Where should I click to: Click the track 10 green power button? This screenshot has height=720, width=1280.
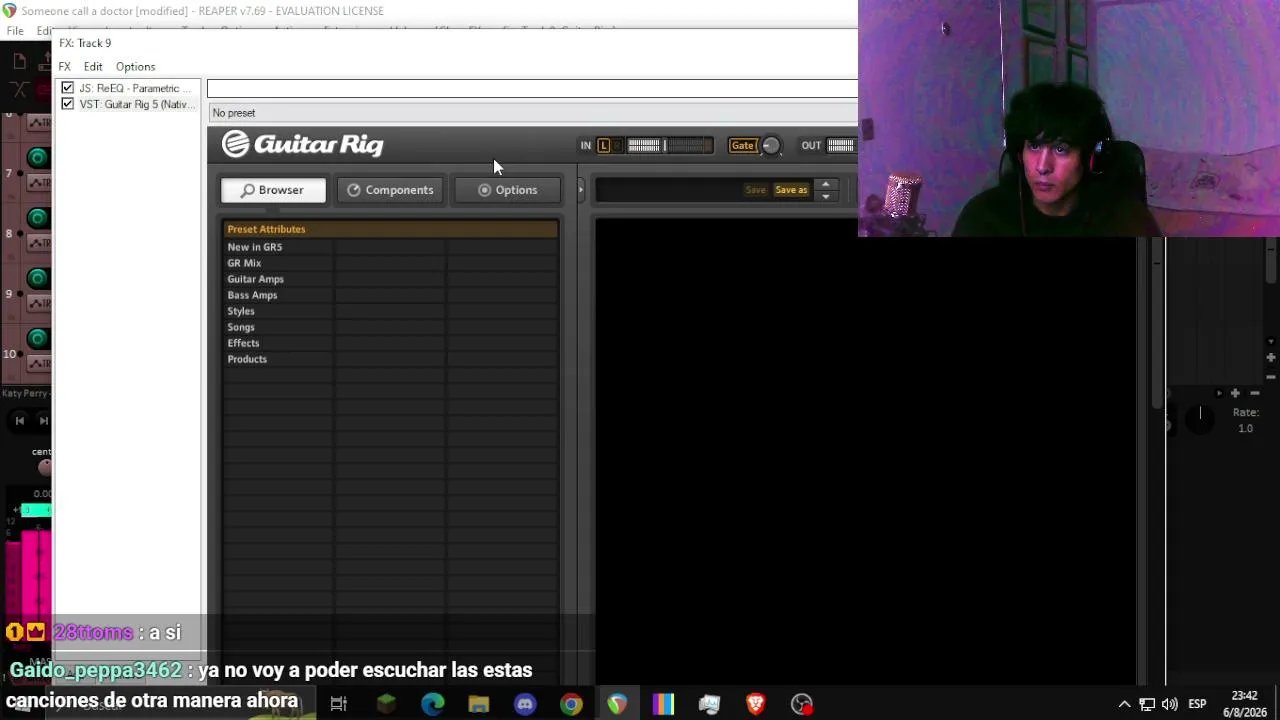[x=37, y=338]
